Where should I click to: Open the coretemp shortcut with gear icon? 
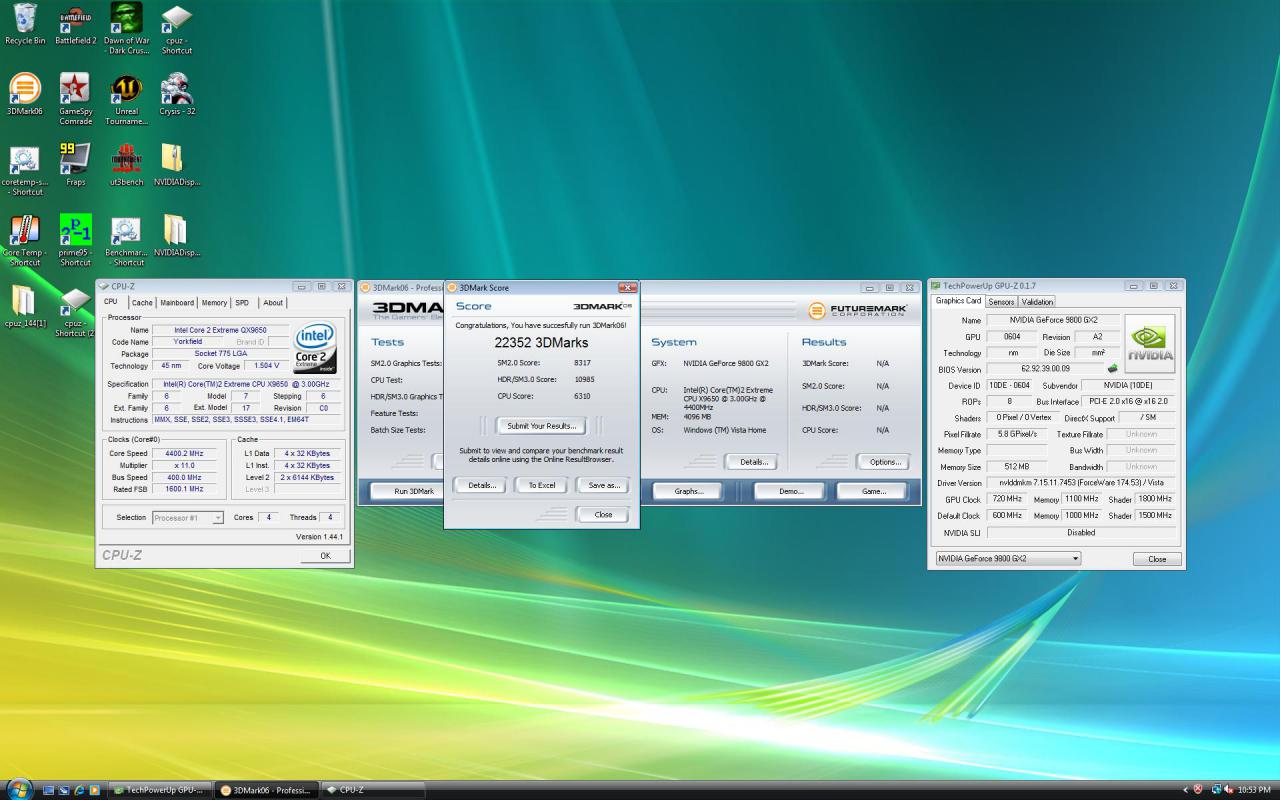[x=25, y=169]
